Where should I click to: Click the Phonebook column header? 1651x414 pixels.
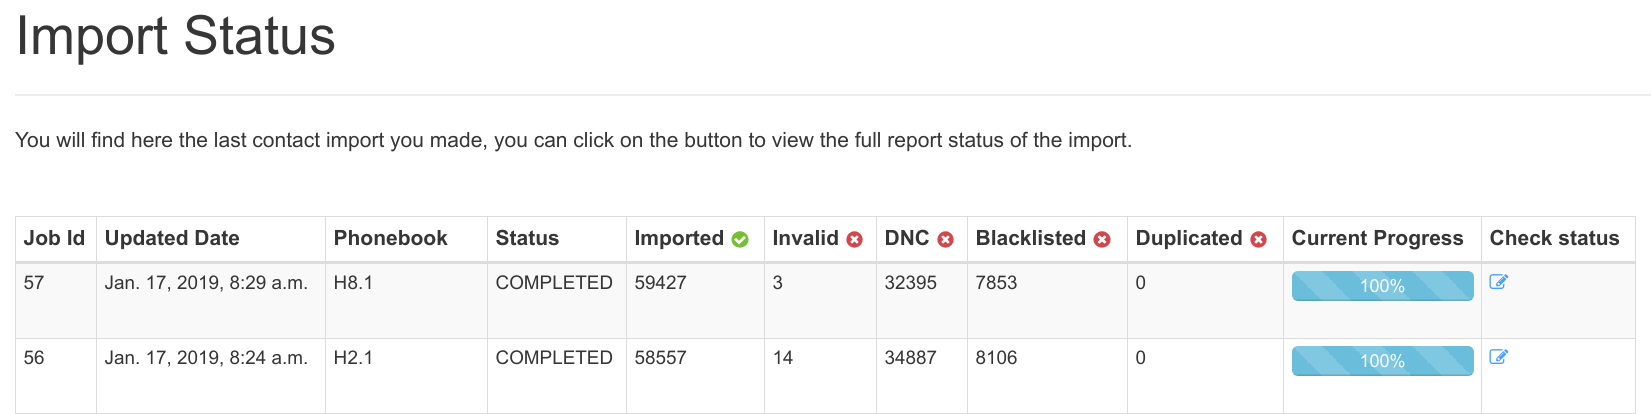tap(390, 238)
